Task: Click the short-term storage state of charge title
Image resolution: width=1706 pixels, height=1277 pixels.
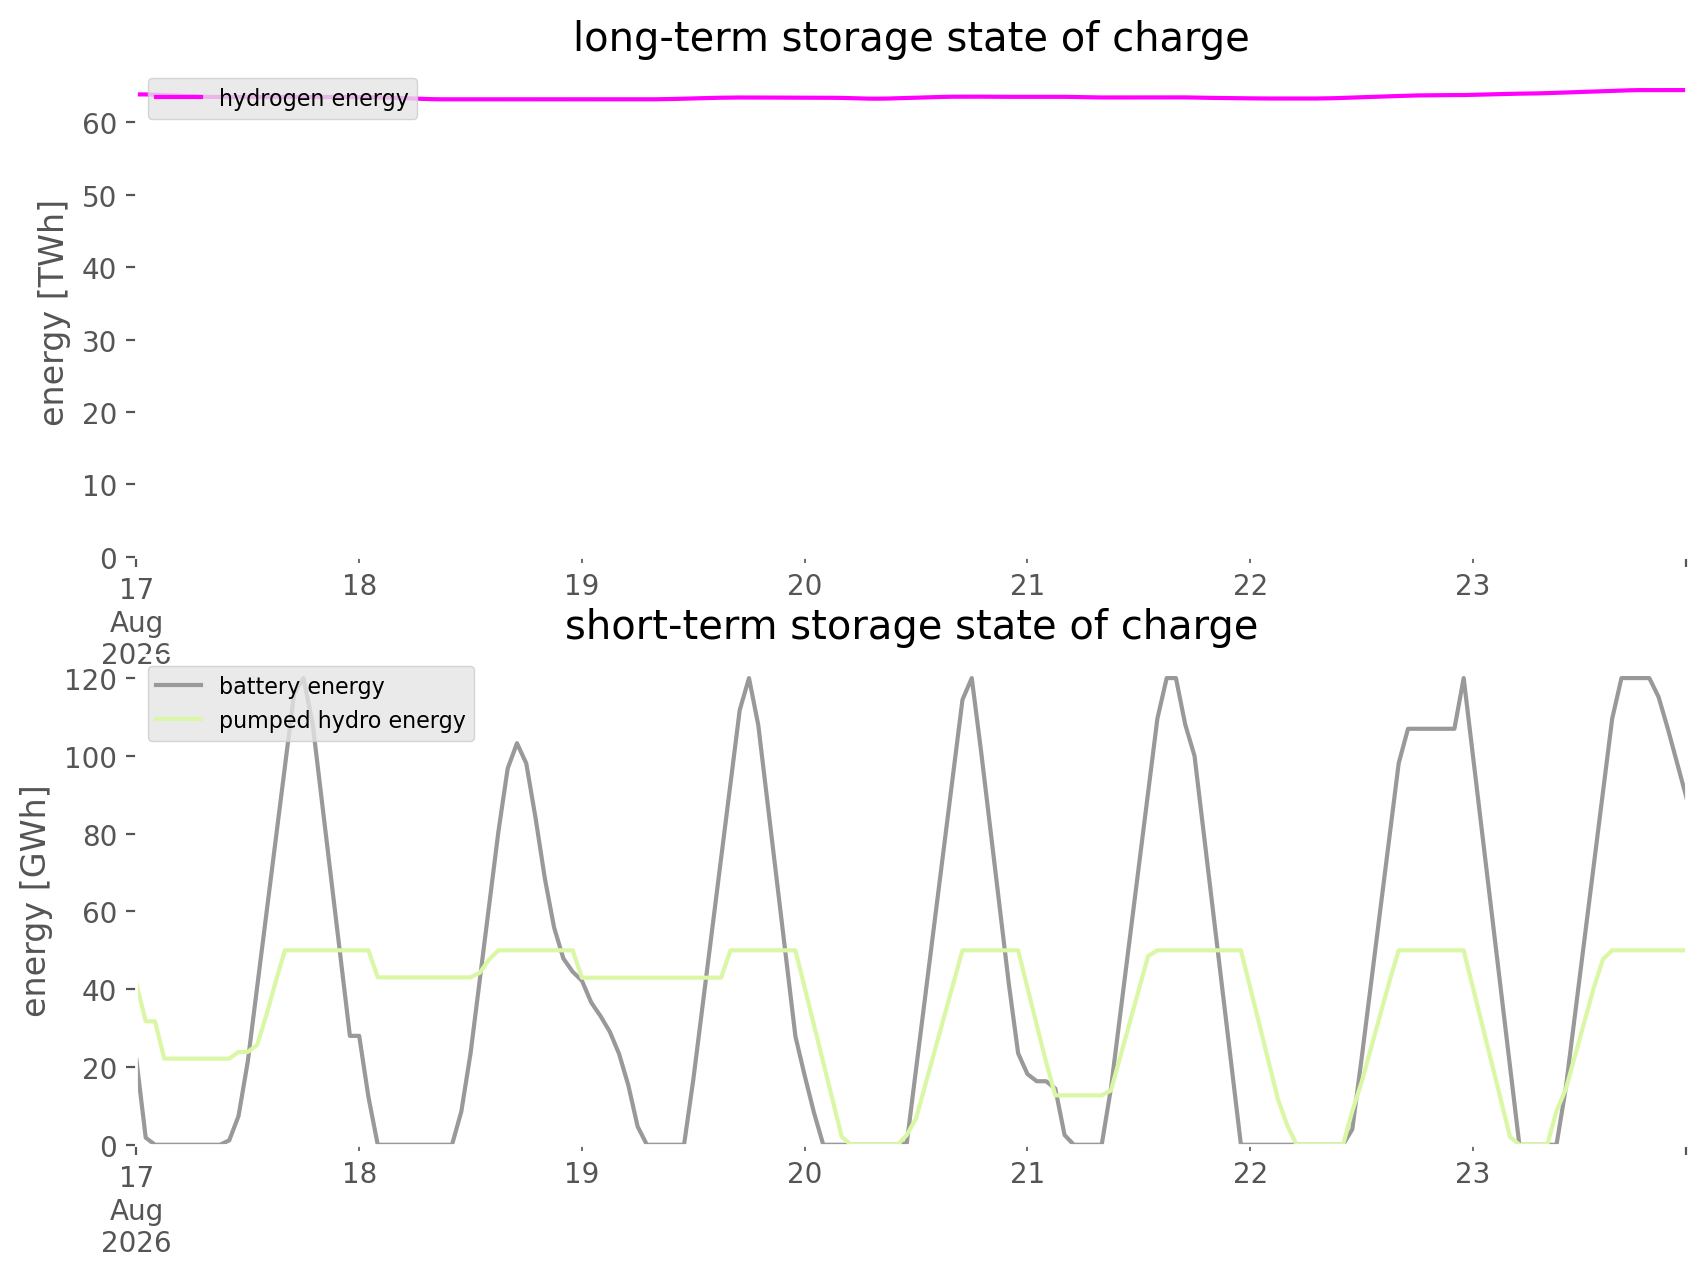Action: [911, 626]
